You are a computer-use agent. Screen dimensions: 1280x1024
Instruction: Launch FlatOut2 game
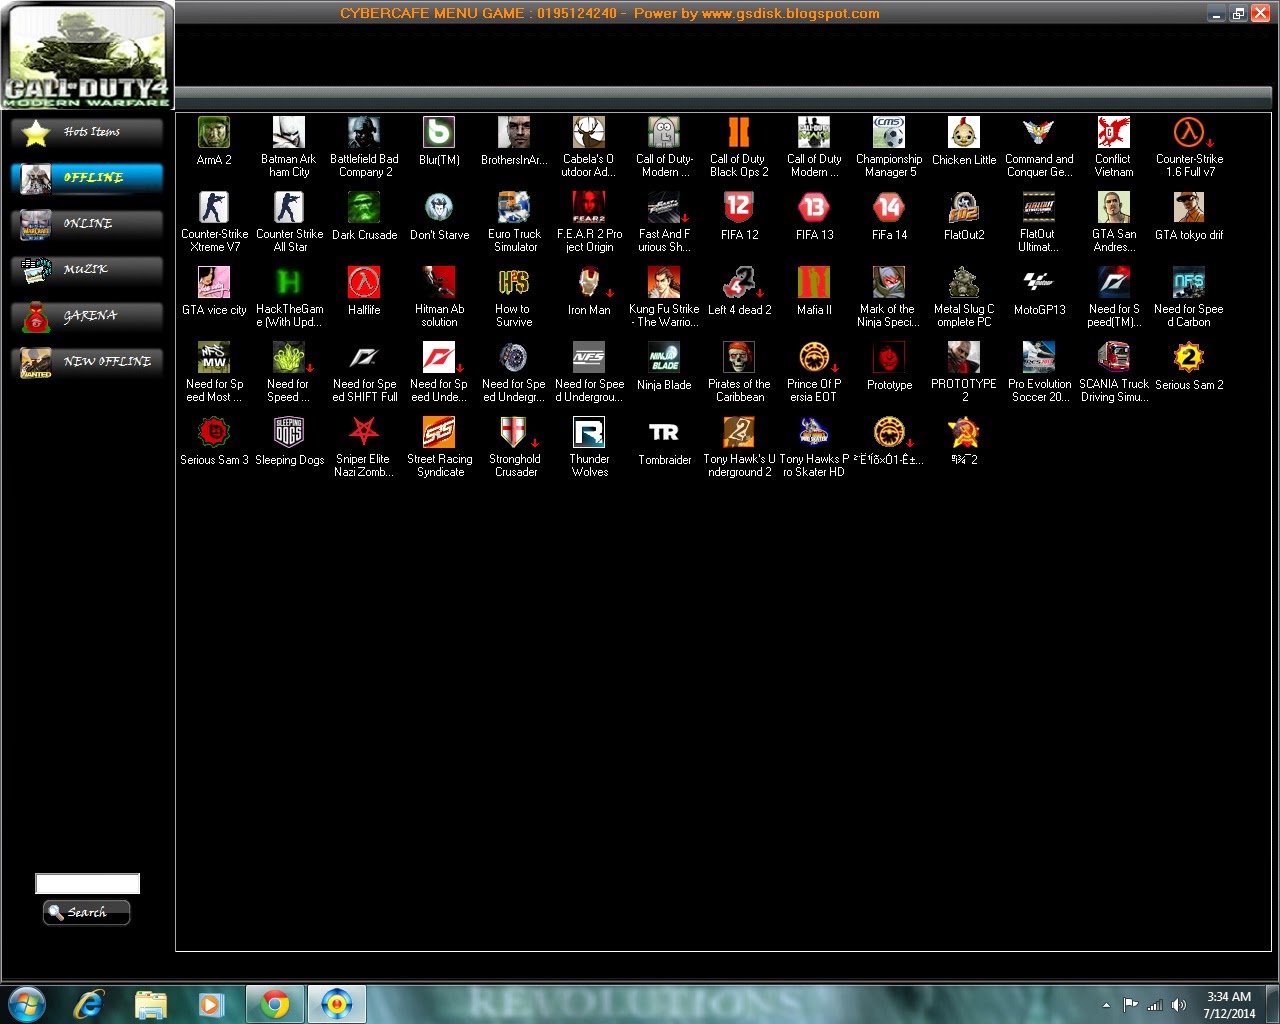[964, 207]
